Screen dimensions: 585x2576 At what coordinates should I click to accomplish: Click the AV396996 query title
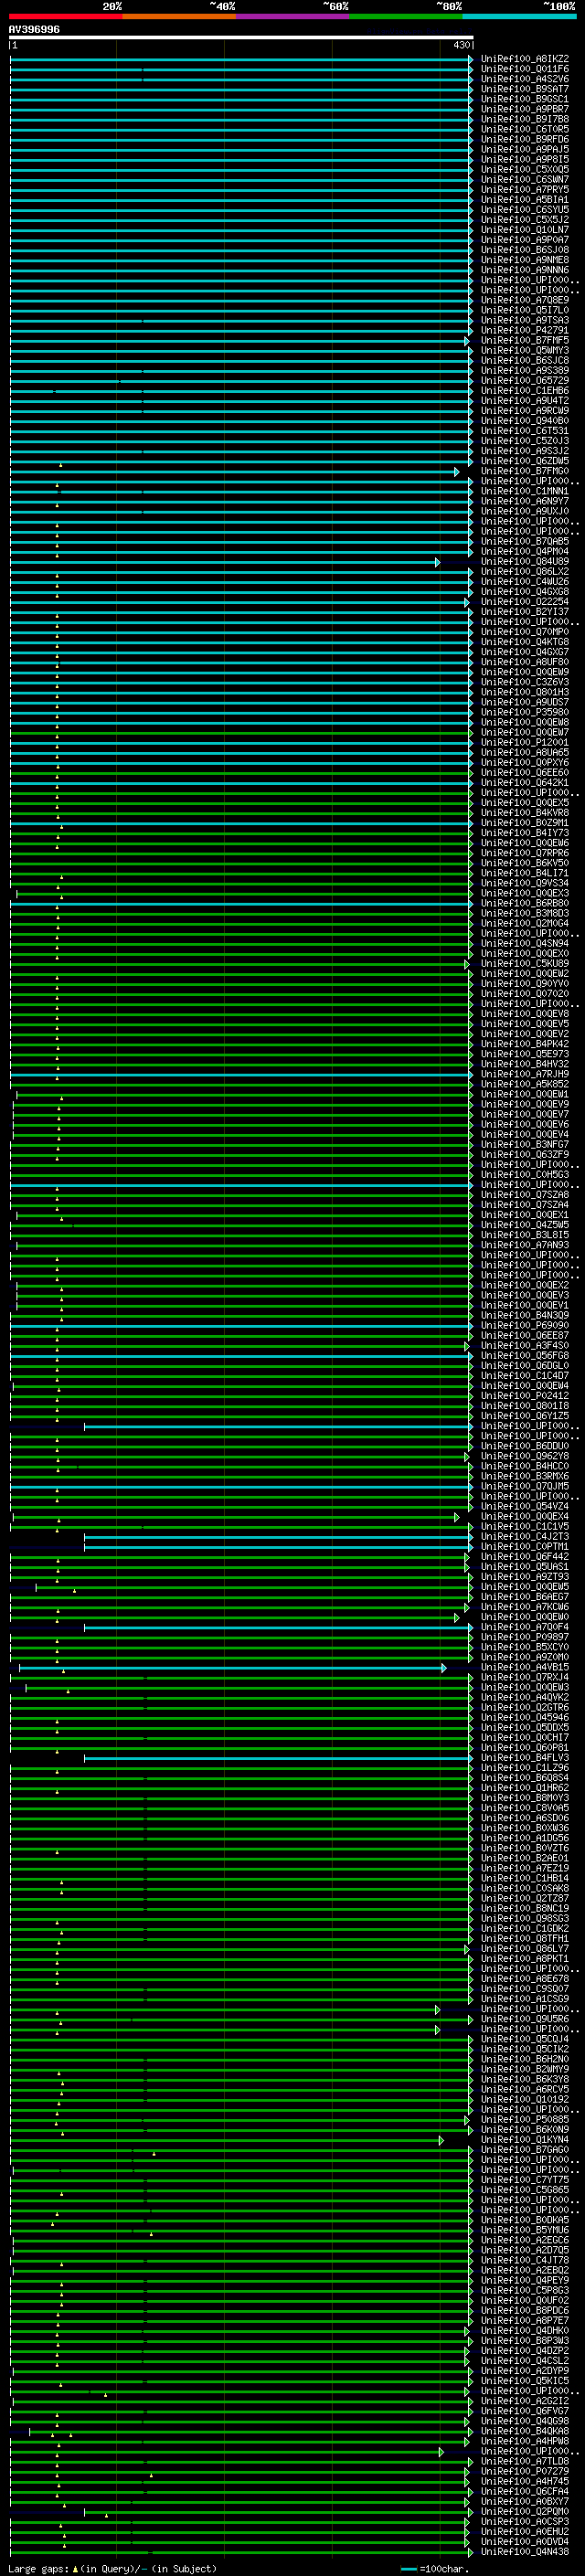(x=34, y=29)
